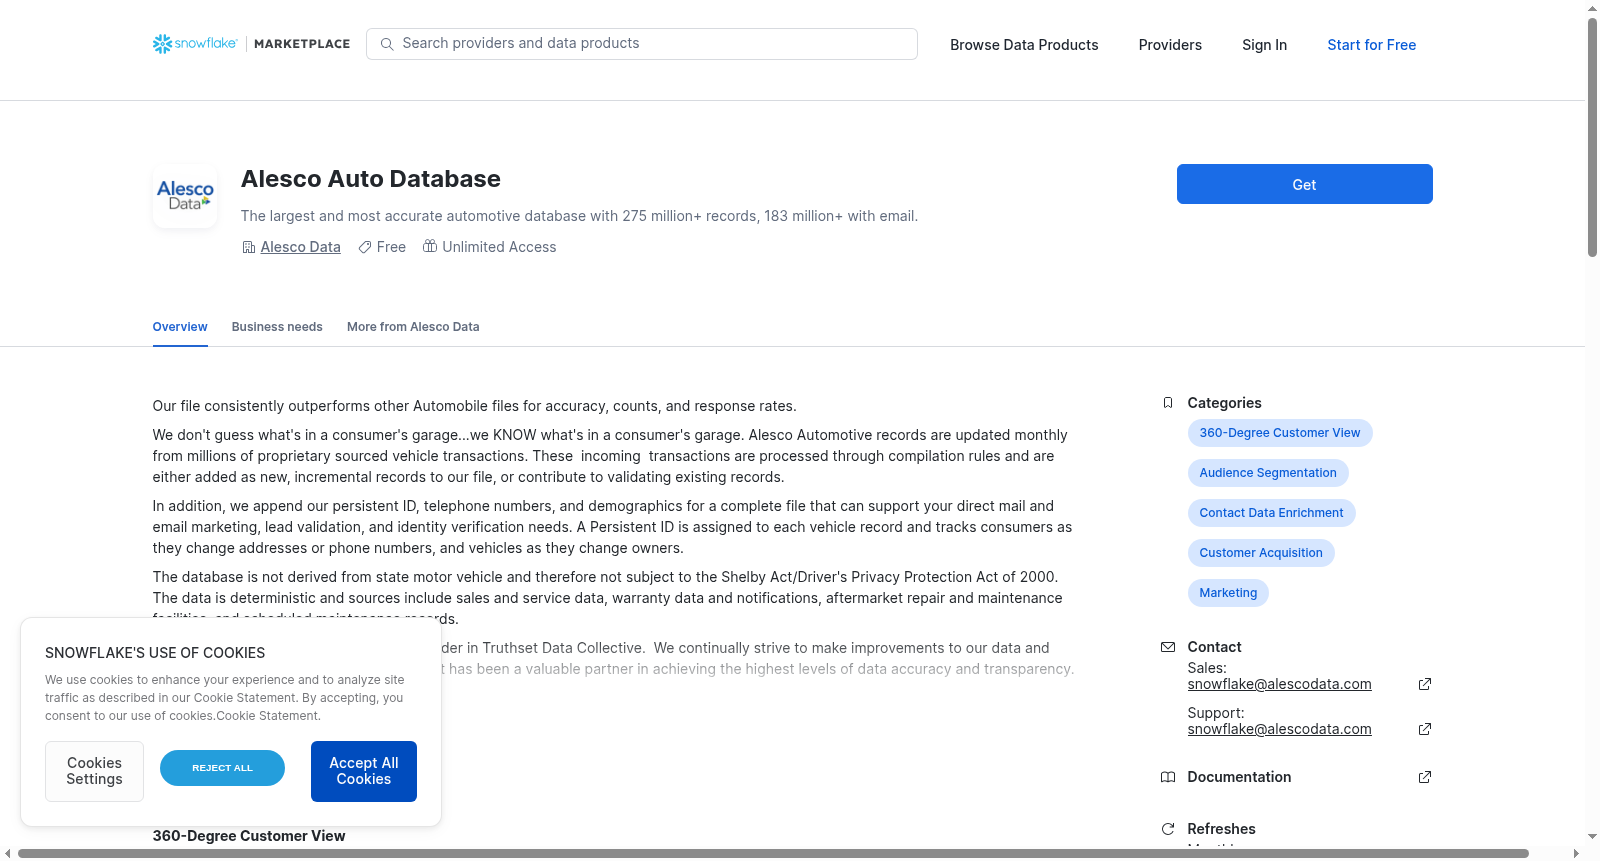1600x861 pixels.
Task: Click the Categories bookmark icon
Action: 1168,403
